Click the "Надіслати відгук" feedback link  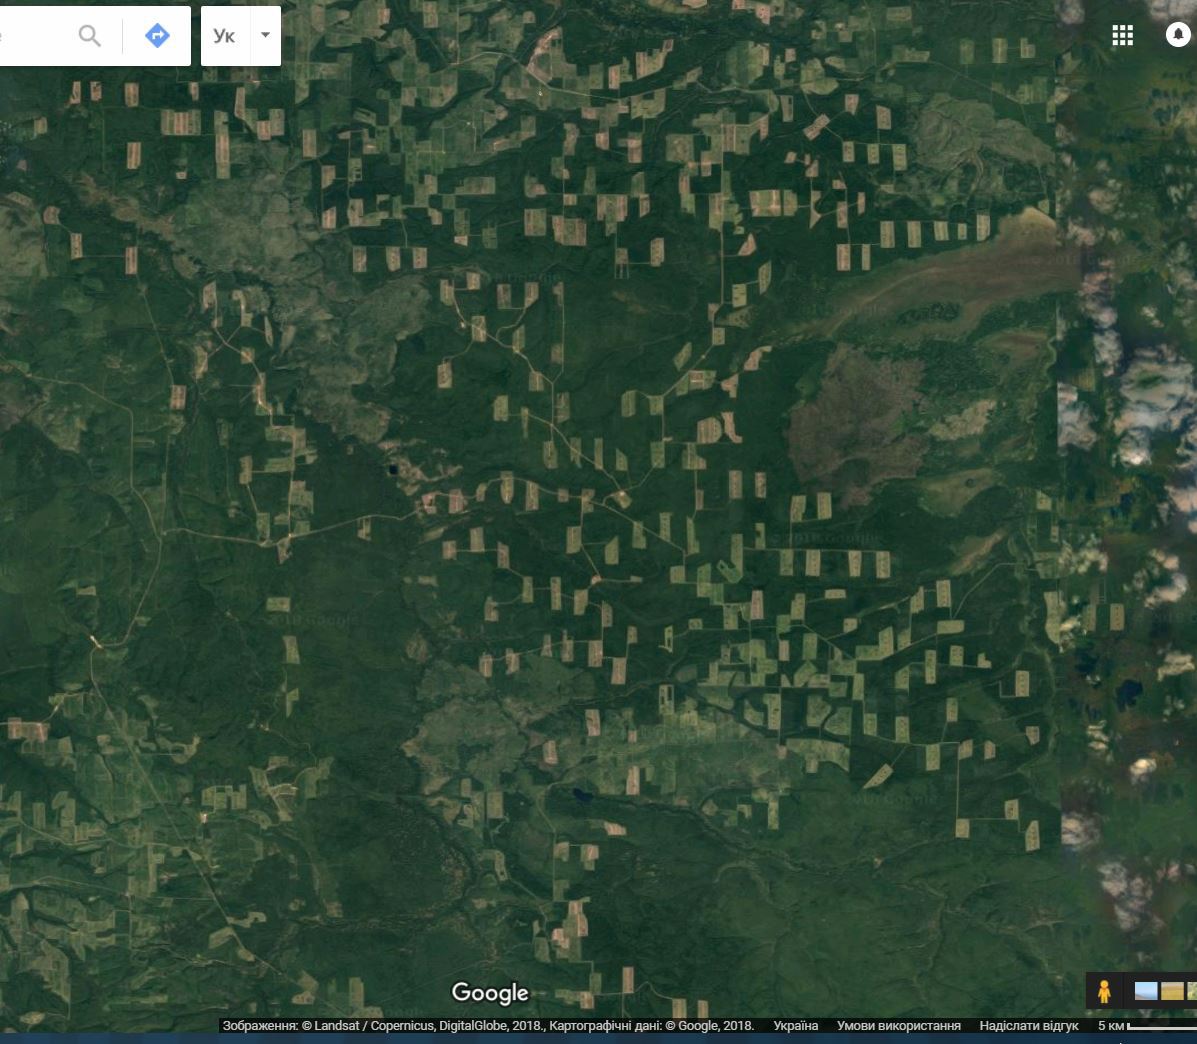(x=1028, y=1026)
